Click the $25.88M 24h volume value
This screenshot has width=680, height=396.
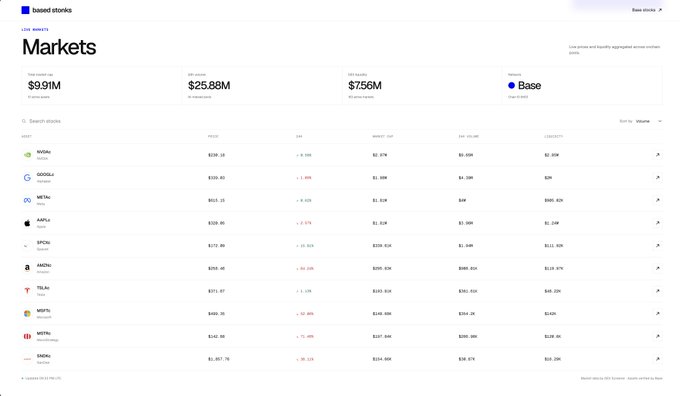click(209, 85)
